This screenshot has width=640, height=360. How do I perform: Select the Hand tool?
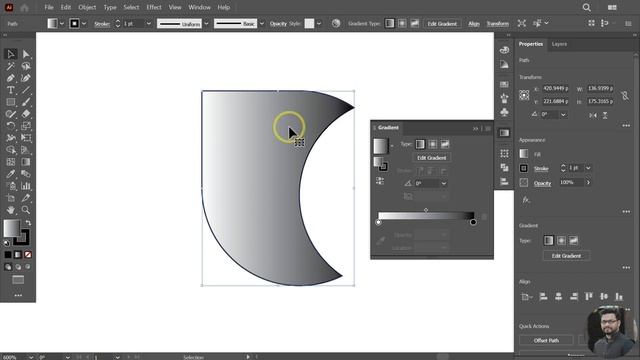(11, 210)
